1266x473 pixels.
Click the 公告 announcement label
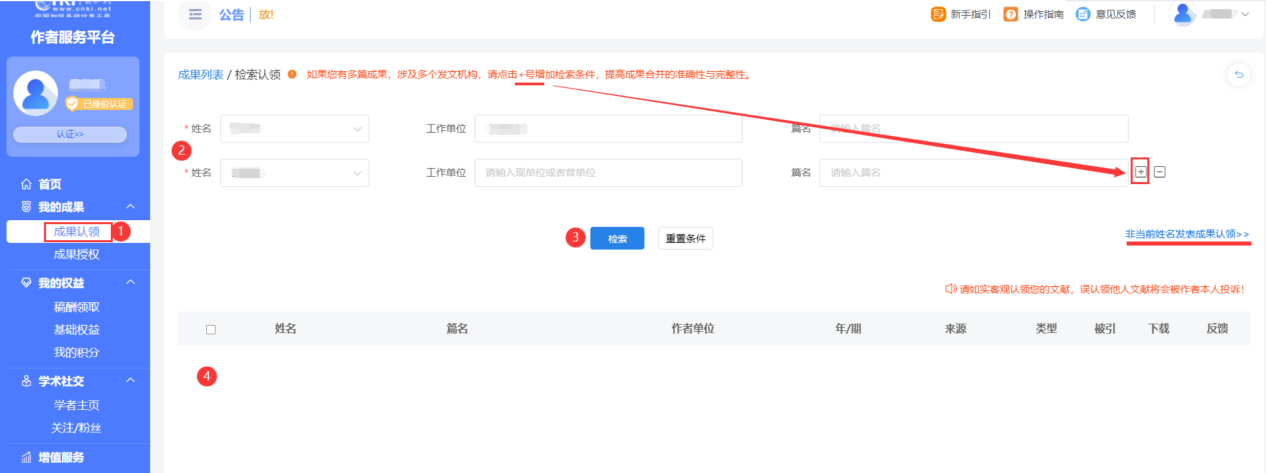pyautogui.click(x=230, y=14)
